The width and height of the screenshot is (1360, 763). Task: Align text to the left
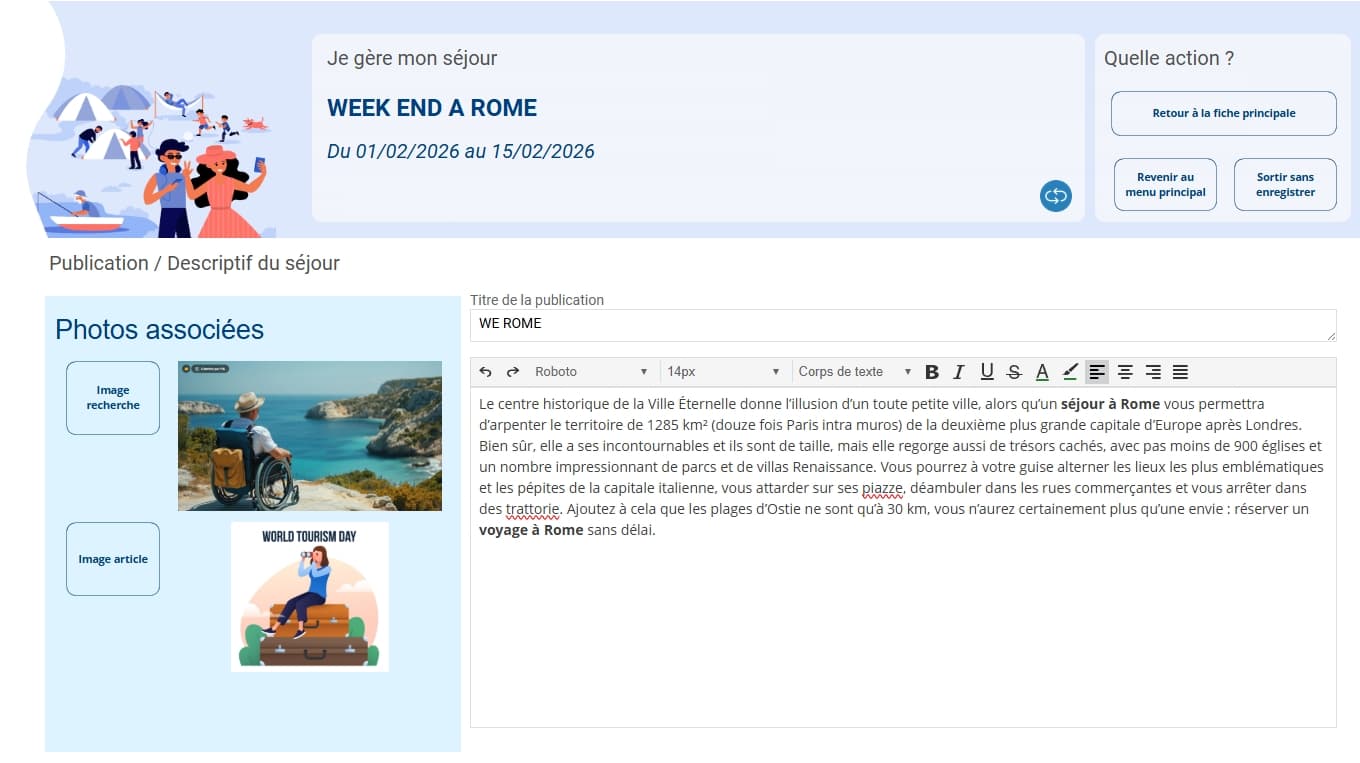[1097, 372]
